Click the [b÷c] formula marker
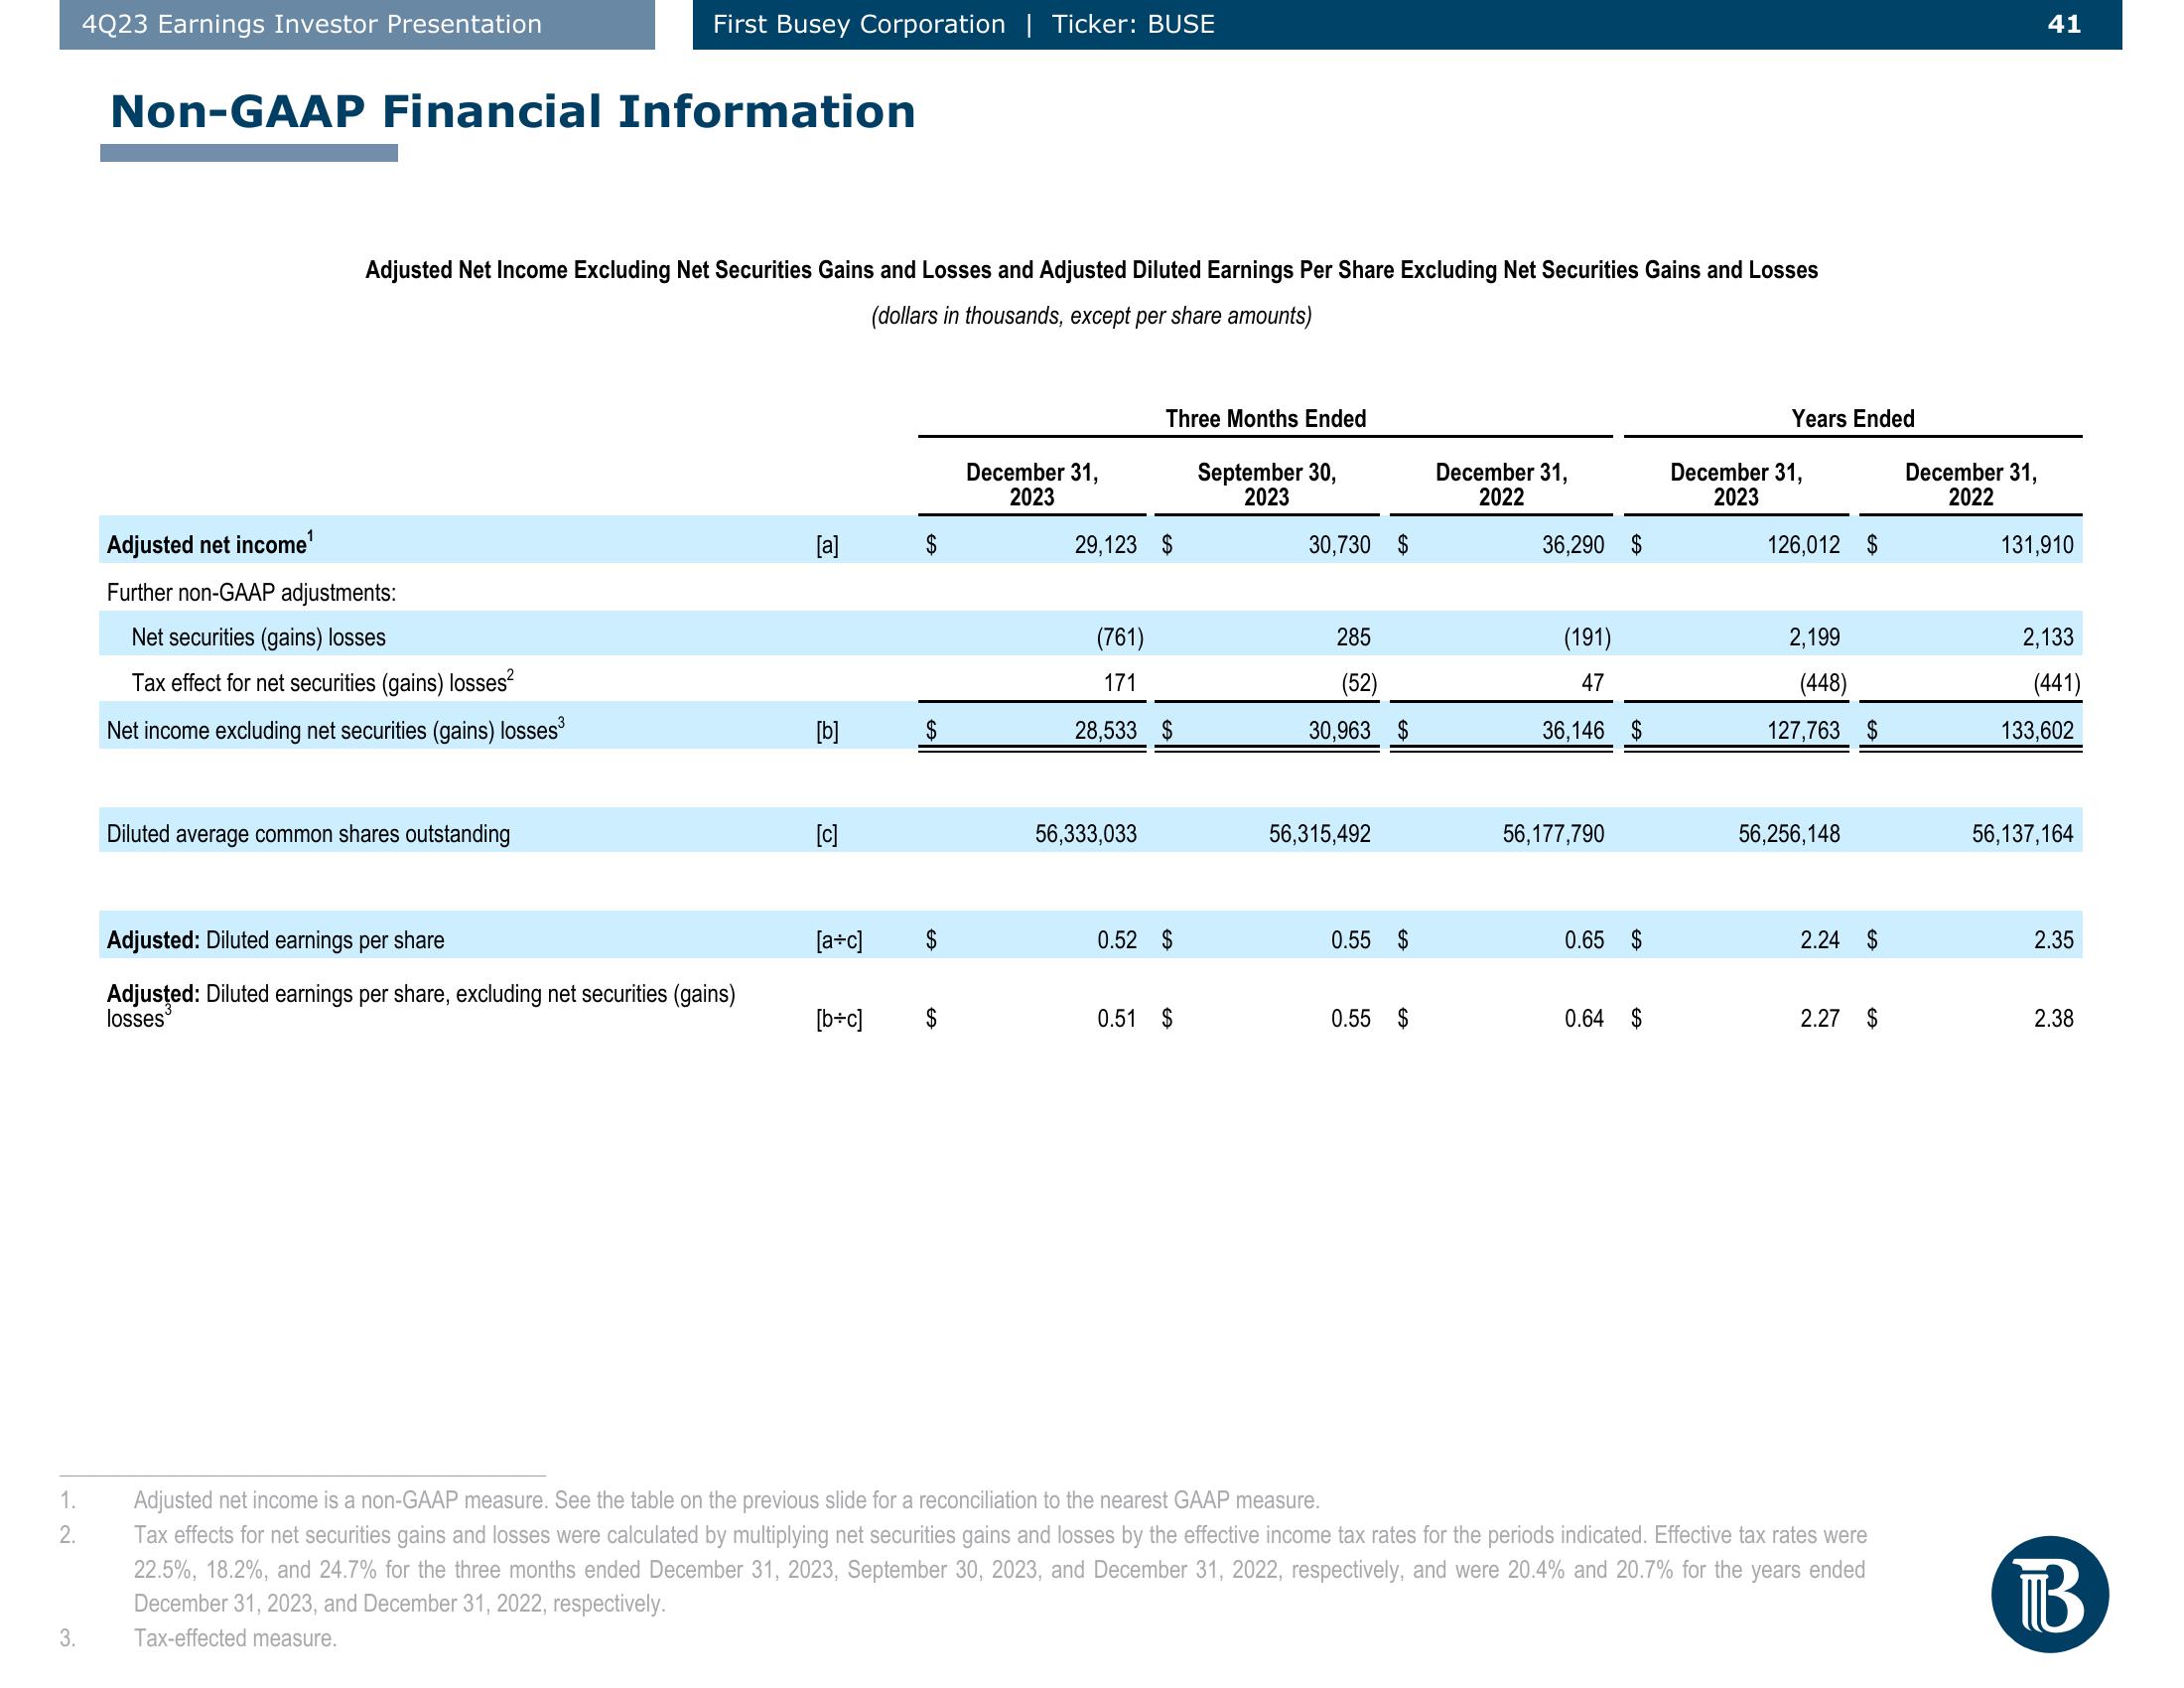The image size is (2184, 1688). tap(839, 1019)
